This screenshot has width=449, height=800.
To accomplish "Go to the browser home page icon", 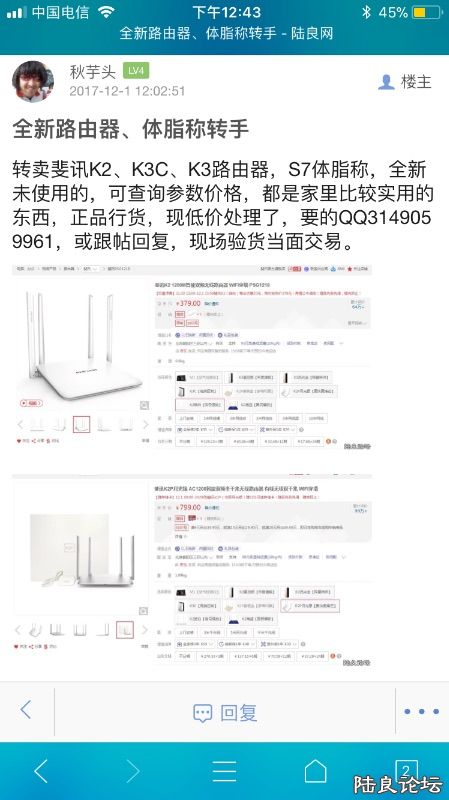I will (x=315, y=770).
